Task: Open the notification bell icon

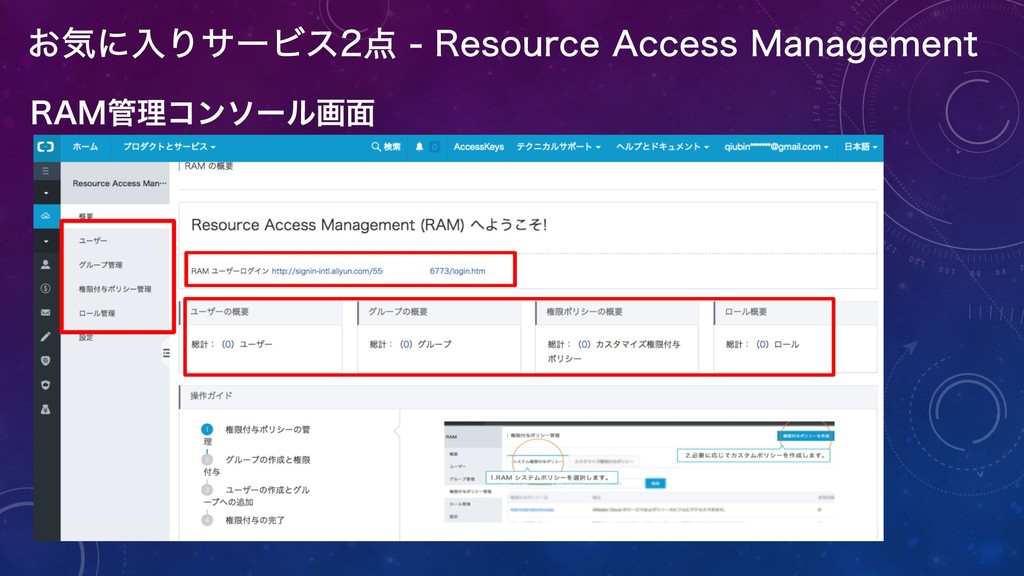Action: 419,147
